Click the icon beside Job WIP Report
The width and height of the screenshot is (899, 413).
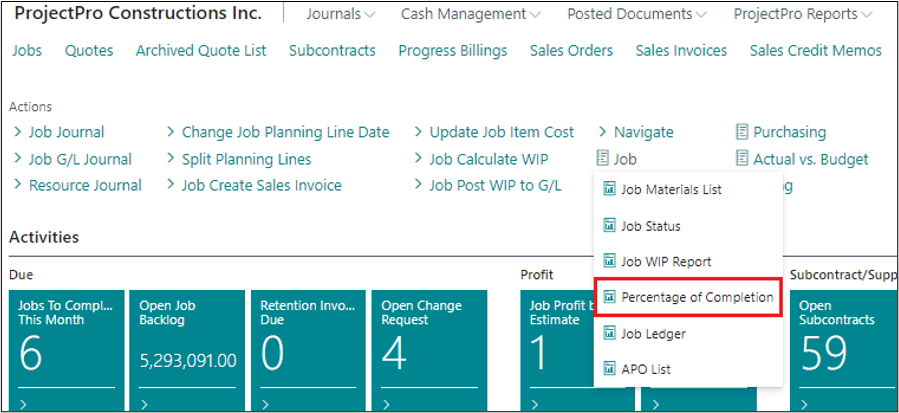click(608, 262)
